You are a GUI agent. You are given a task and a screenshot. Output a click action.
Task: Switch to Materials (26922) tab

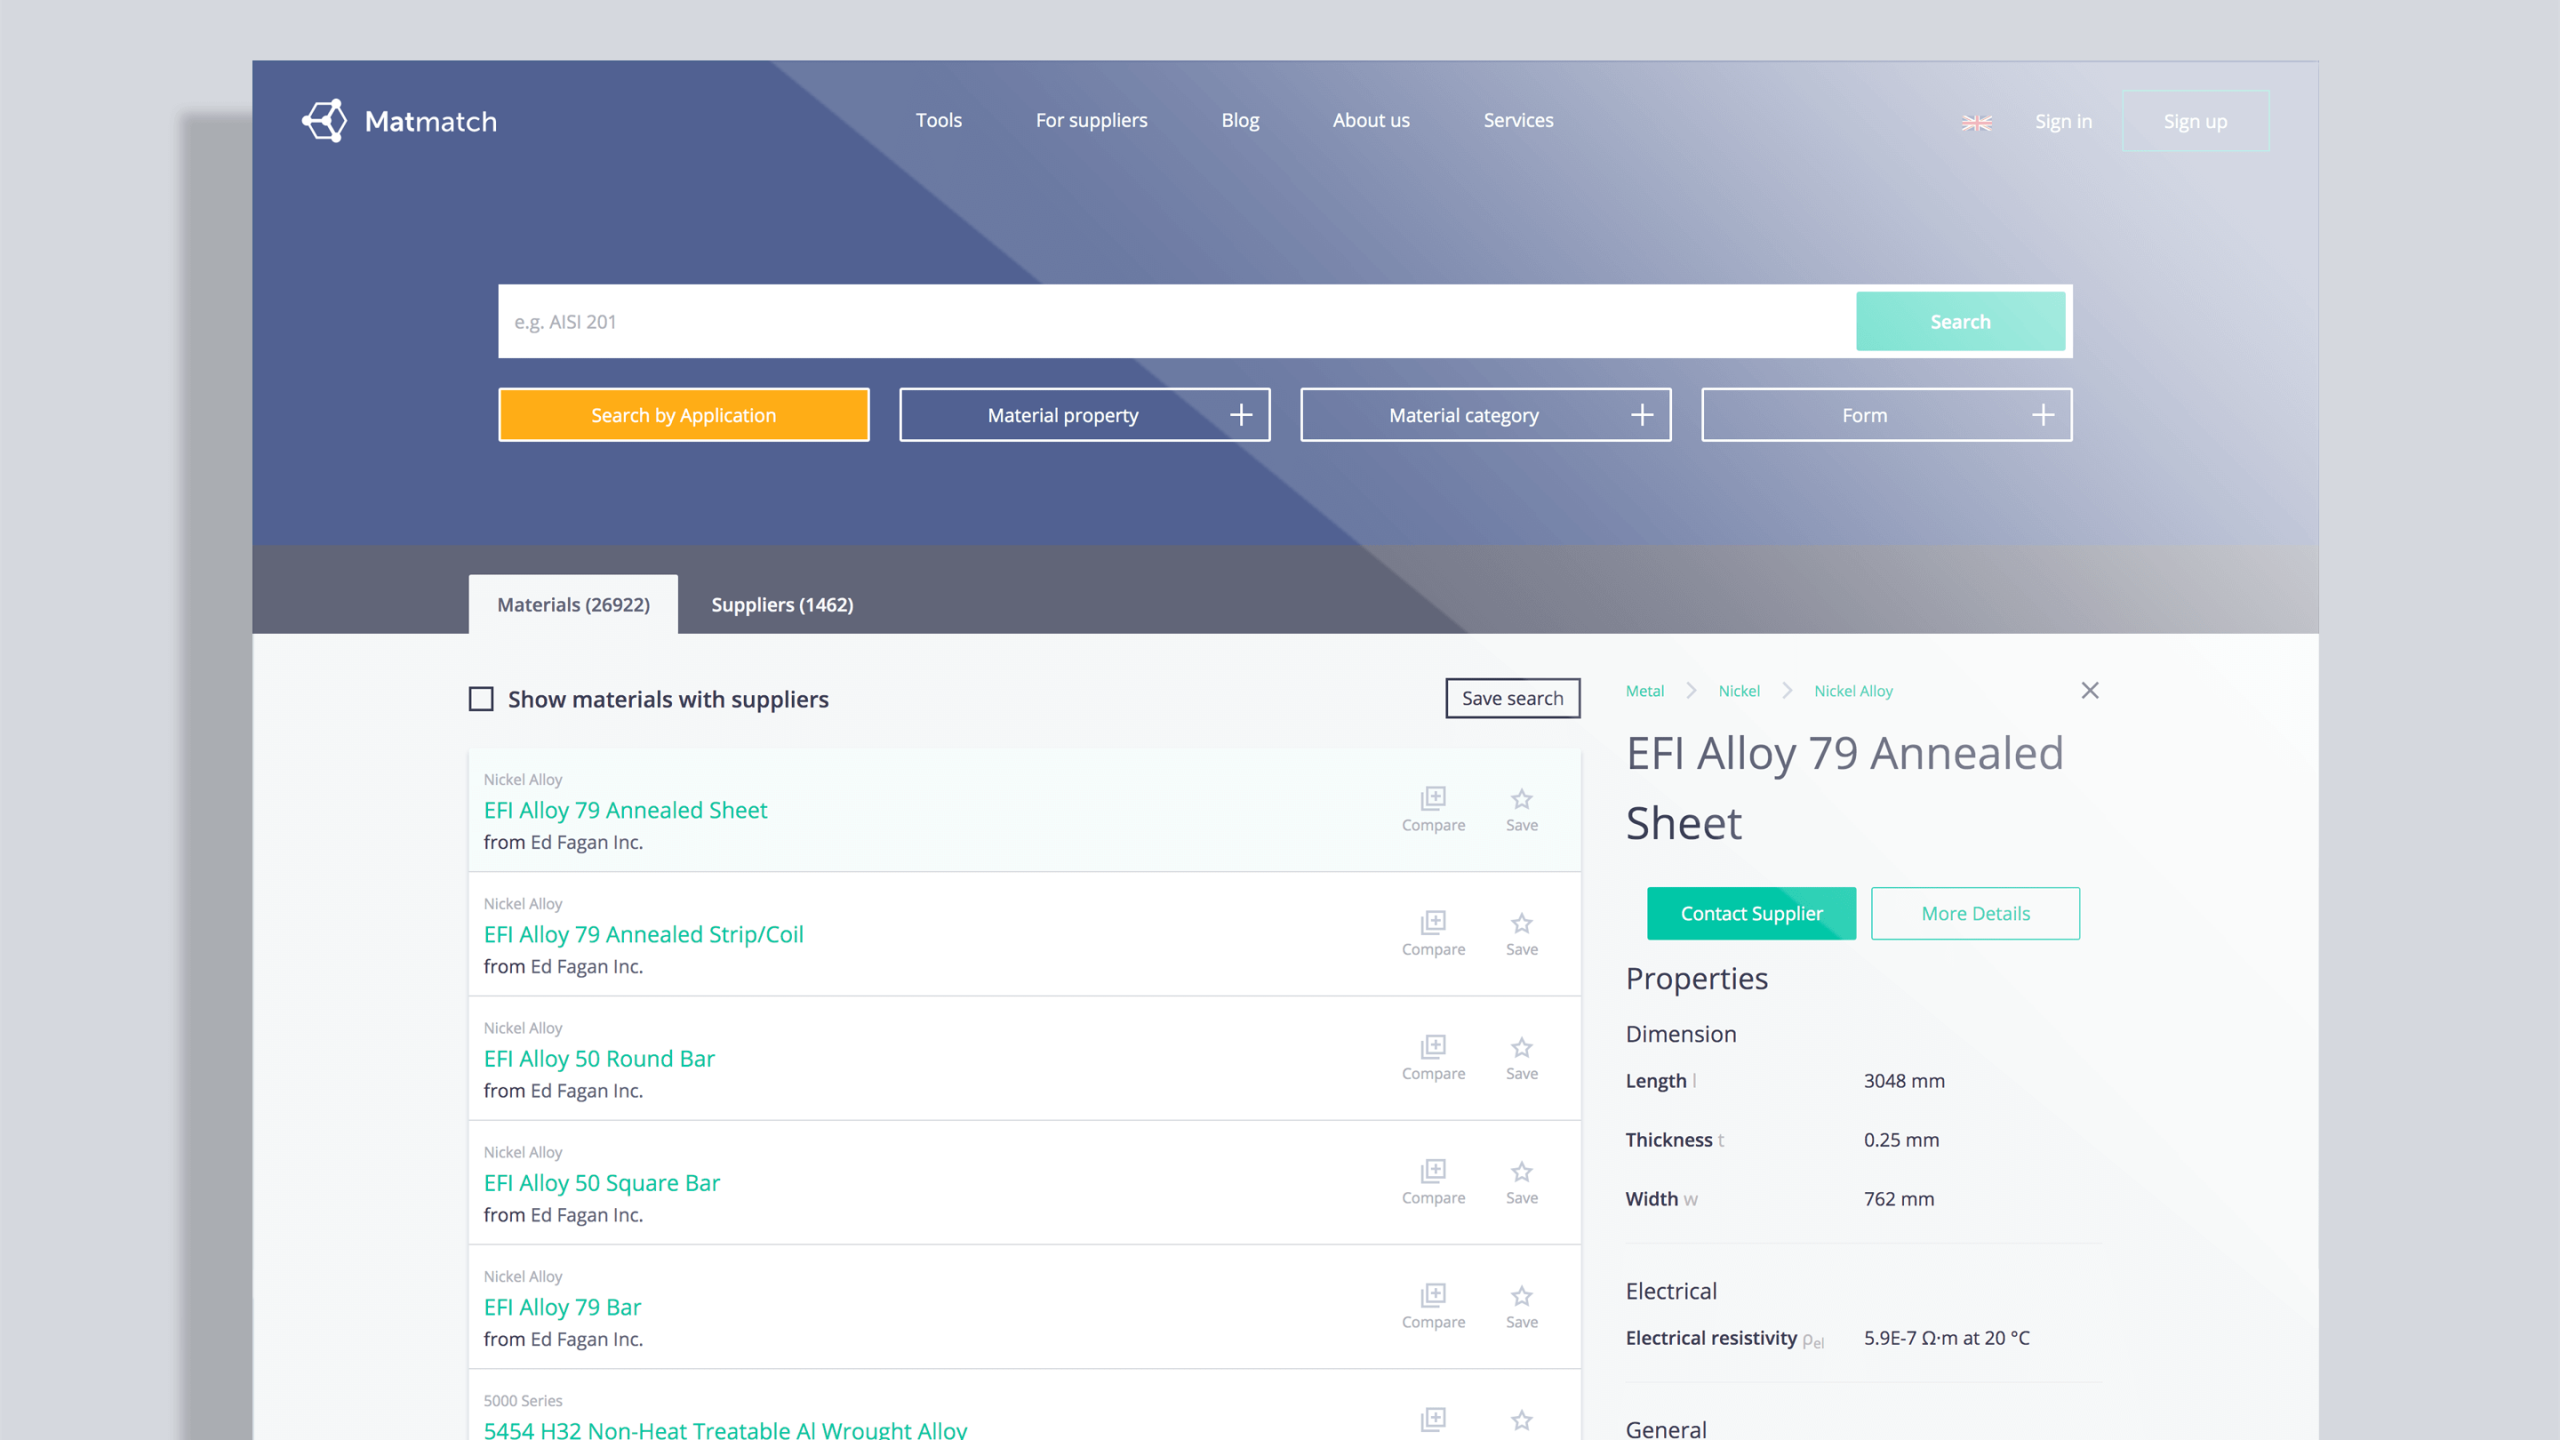click(573, 604)
